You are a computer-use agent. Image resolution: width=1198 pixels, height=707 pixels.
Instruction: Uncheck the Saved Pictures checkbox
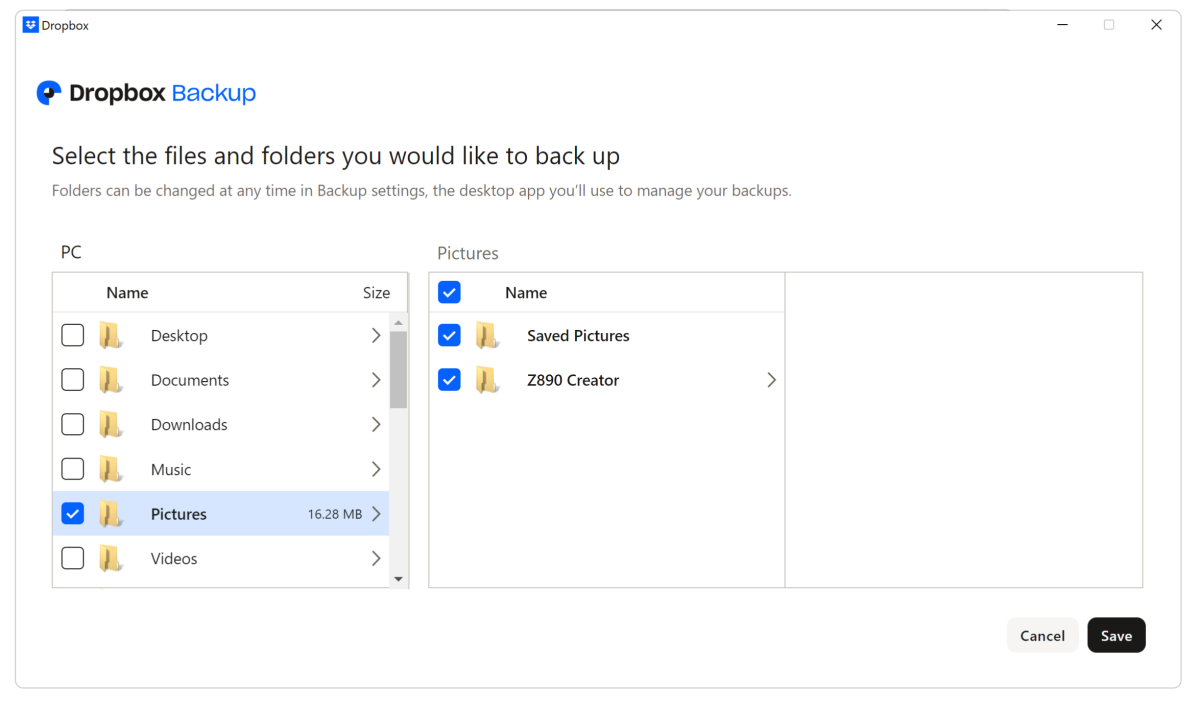click(450, 336)
